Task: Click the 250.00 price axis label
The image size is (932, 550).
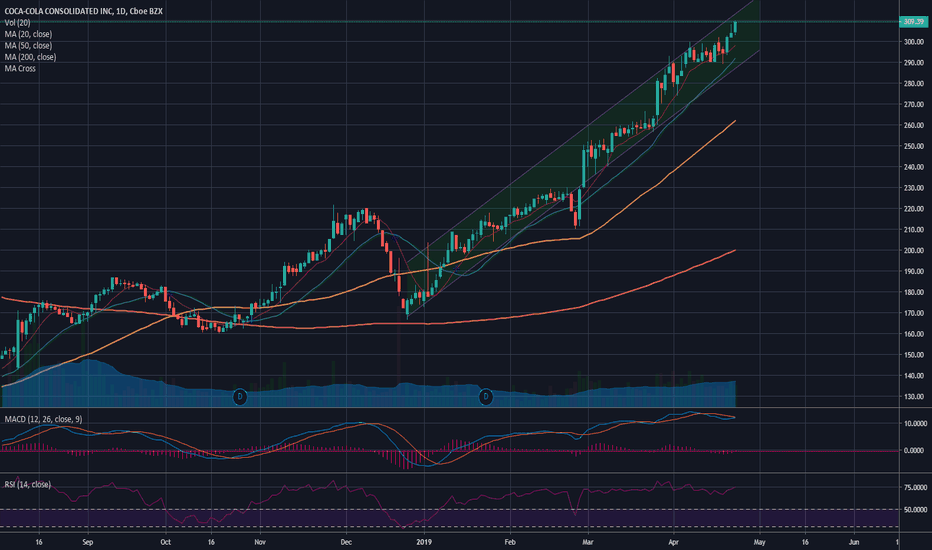Action: (x=914, y=146)
